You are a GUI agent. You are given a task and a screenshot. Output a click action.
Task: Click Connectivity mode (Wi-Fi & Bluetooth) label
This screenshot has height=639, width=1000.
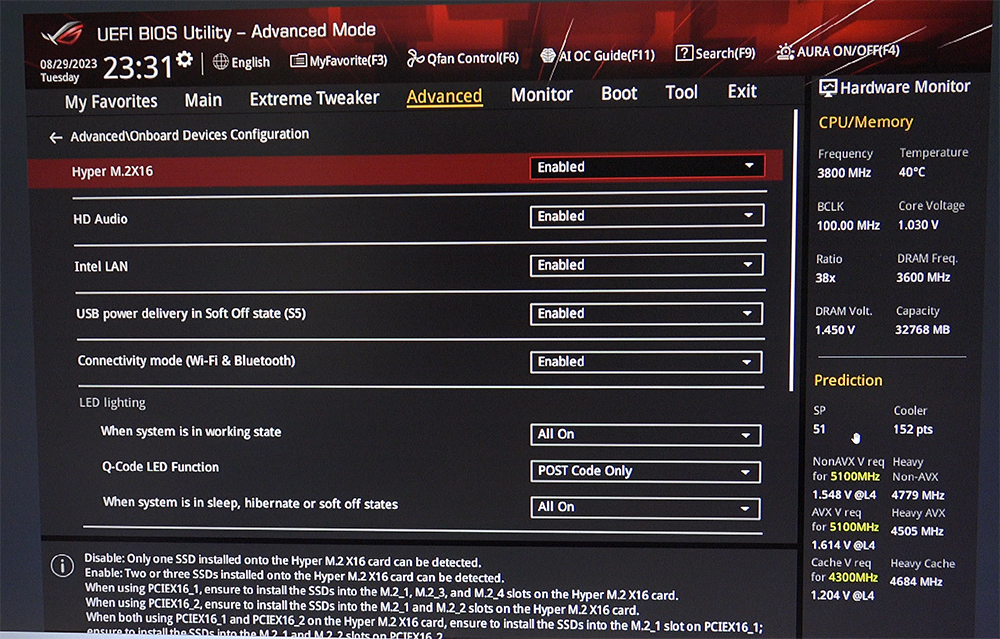pos(186,361)
